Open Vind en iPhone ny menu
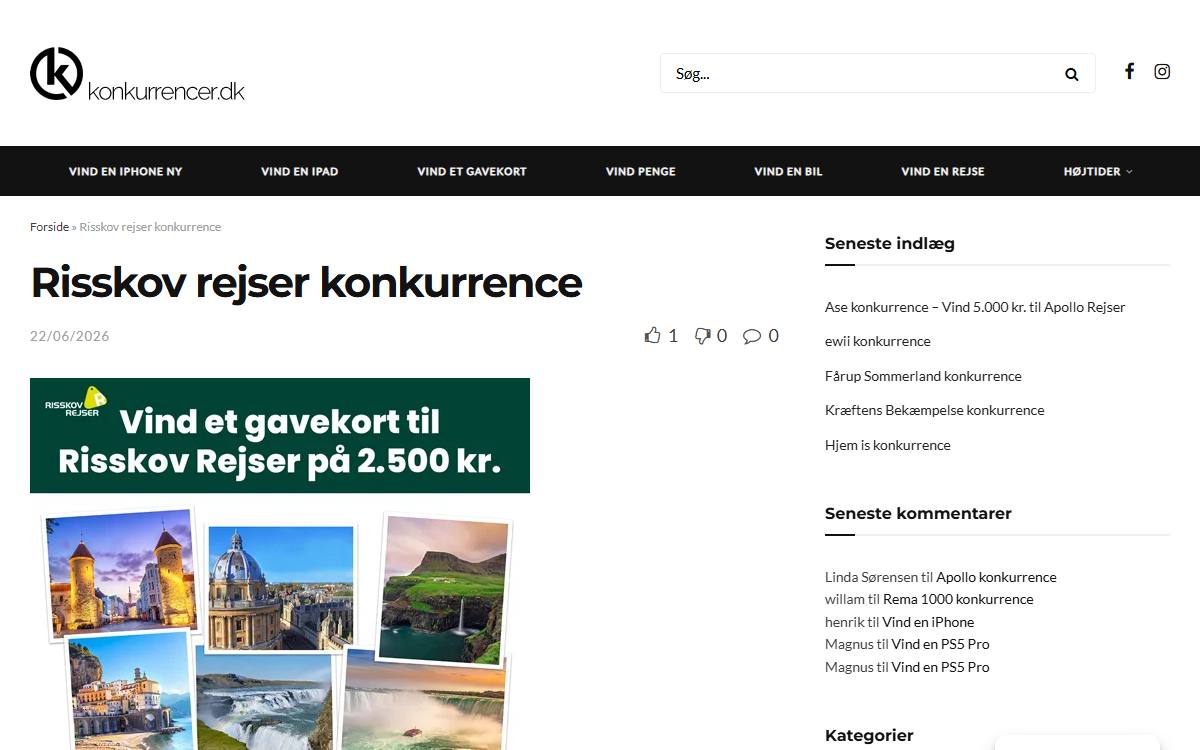 pos(125,171)
